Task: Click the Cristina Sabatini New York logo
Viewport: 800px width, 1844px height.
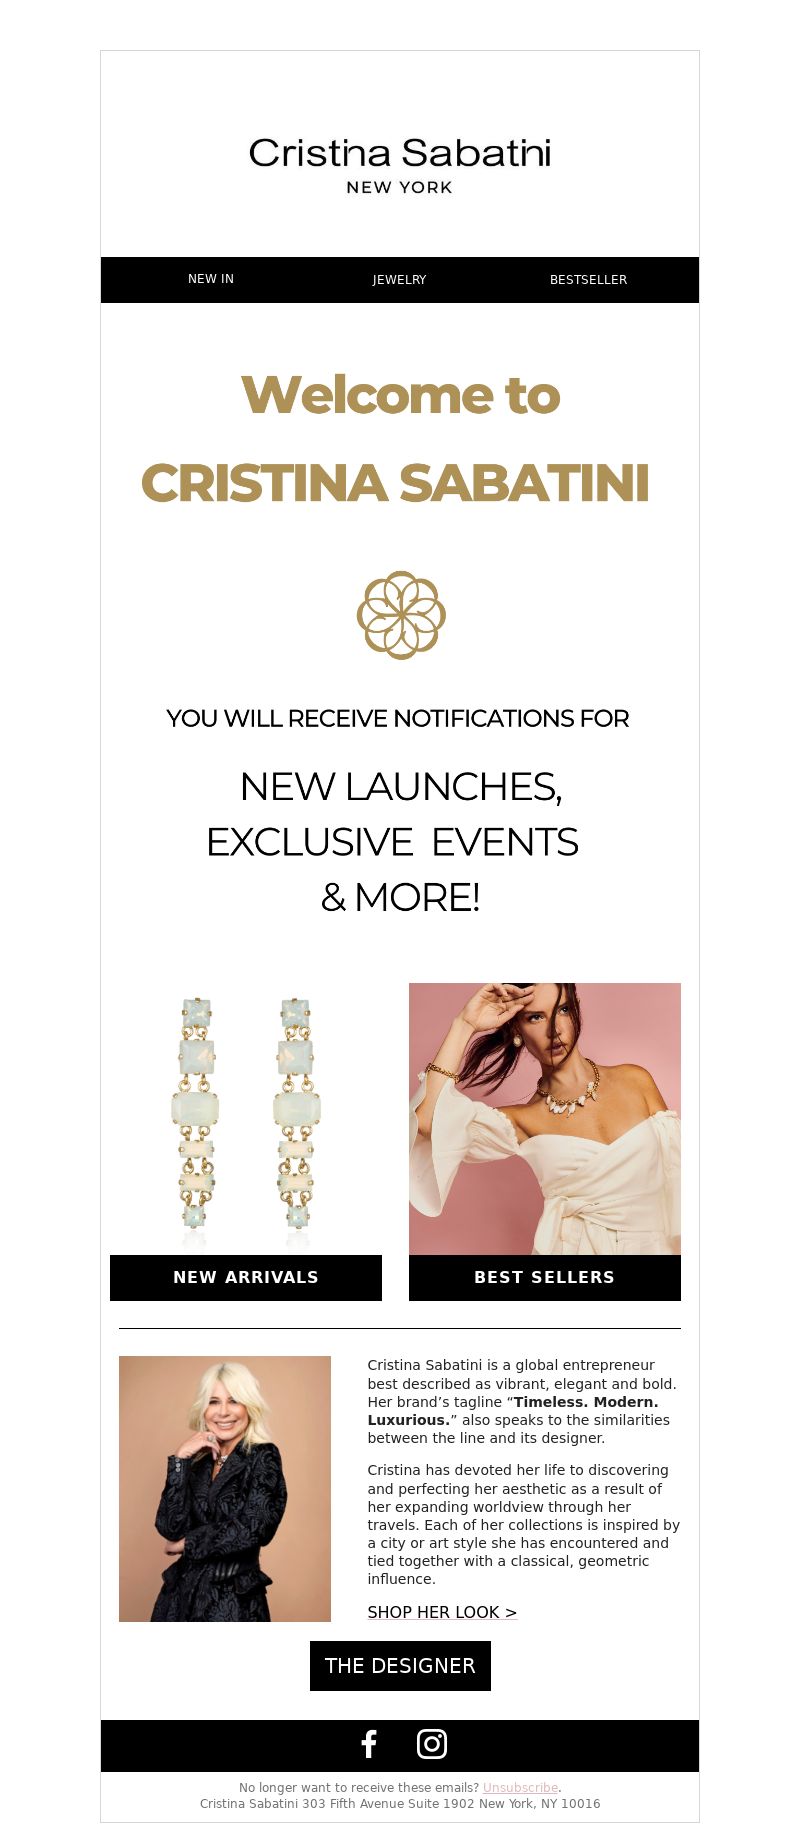Action: 400,165
